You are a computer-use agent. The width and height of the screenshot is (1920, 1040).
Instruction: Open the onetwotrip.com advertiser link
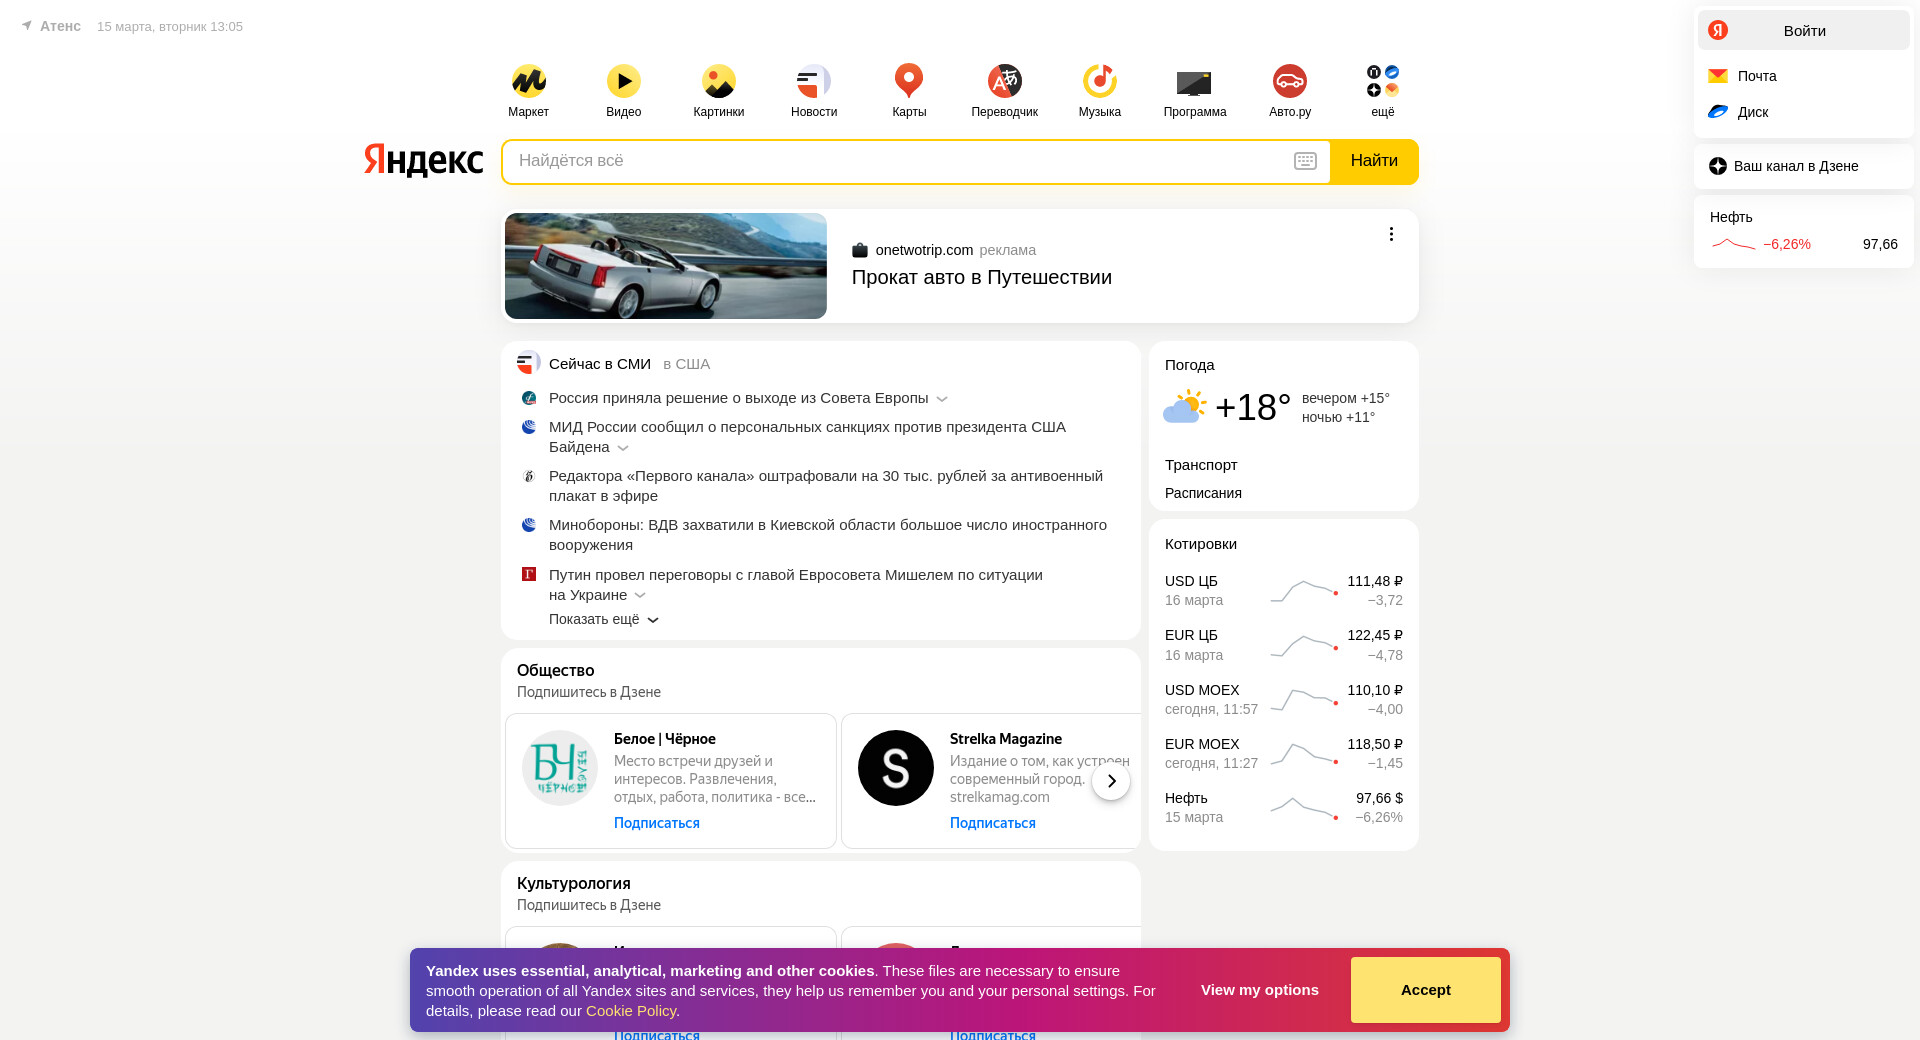point(924,250)
